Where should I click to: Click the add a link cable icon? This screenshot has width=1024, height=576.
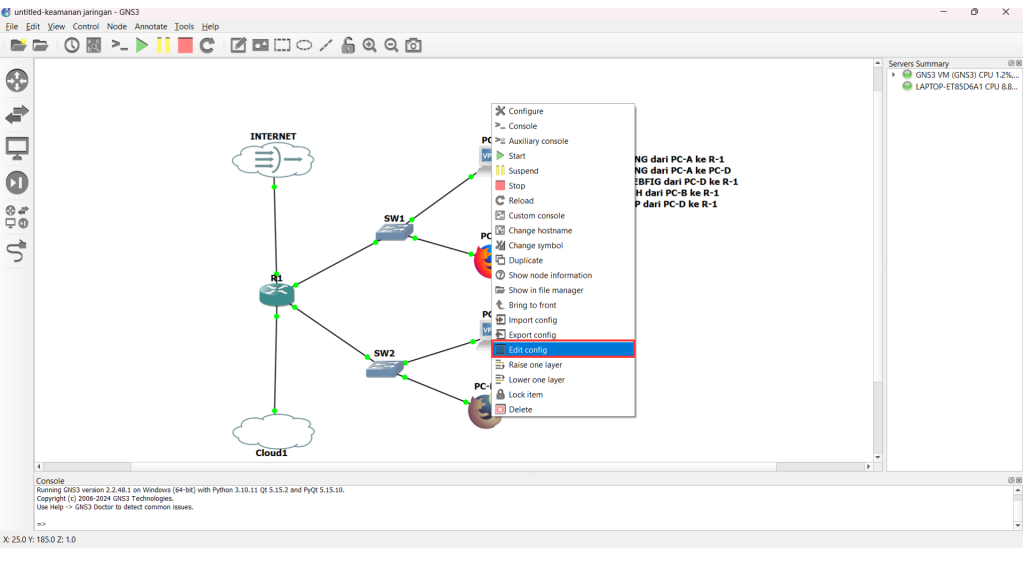(x=17, y=251)
